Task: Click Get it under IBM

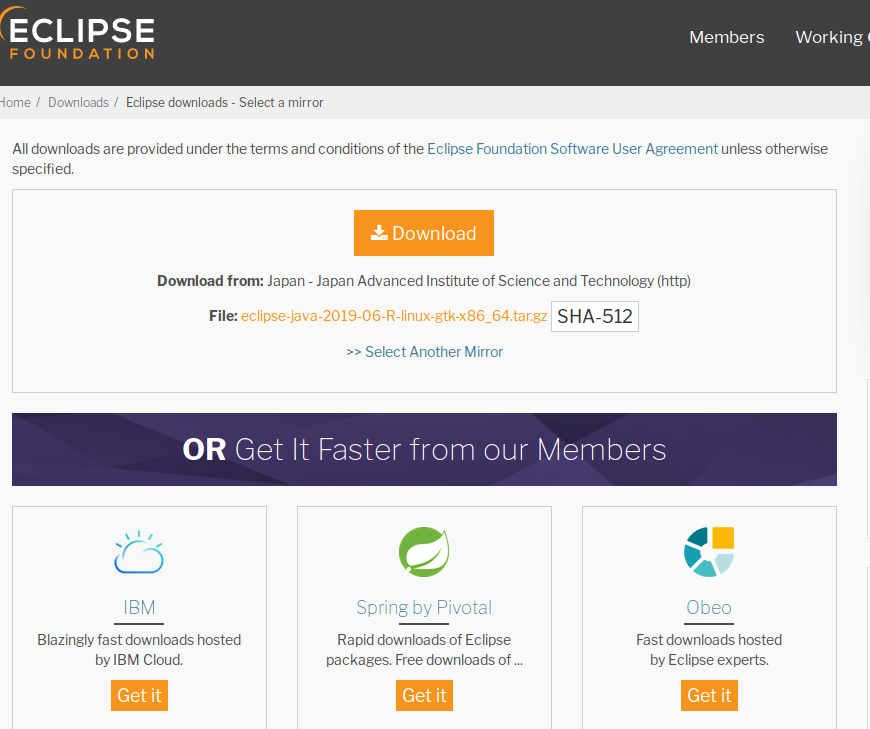Action: (x=139, y=695)
